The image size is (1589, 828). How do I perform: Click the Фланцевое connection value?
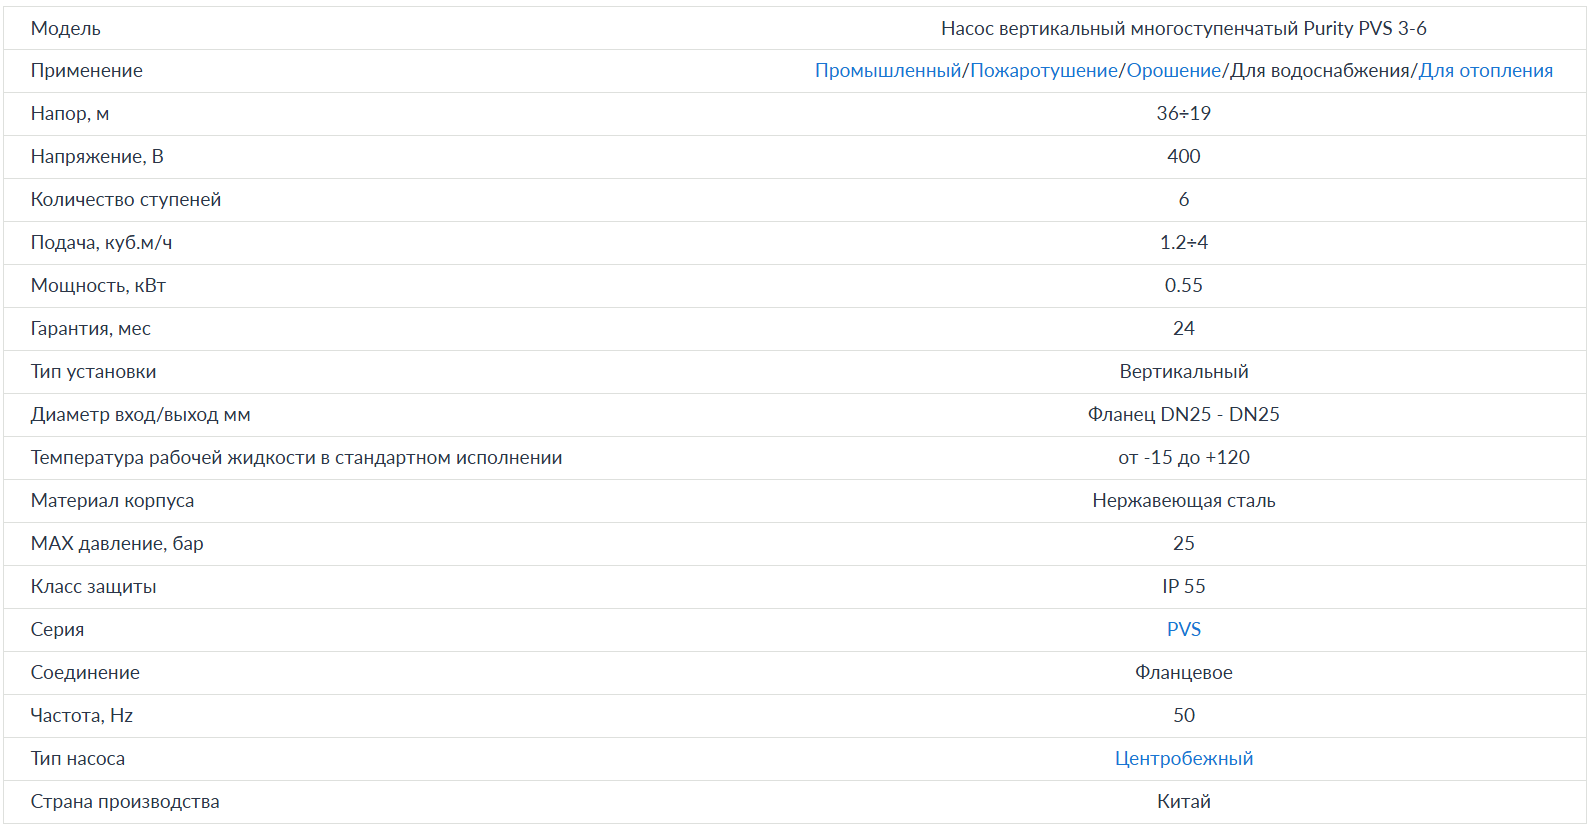pos(1183,673)
